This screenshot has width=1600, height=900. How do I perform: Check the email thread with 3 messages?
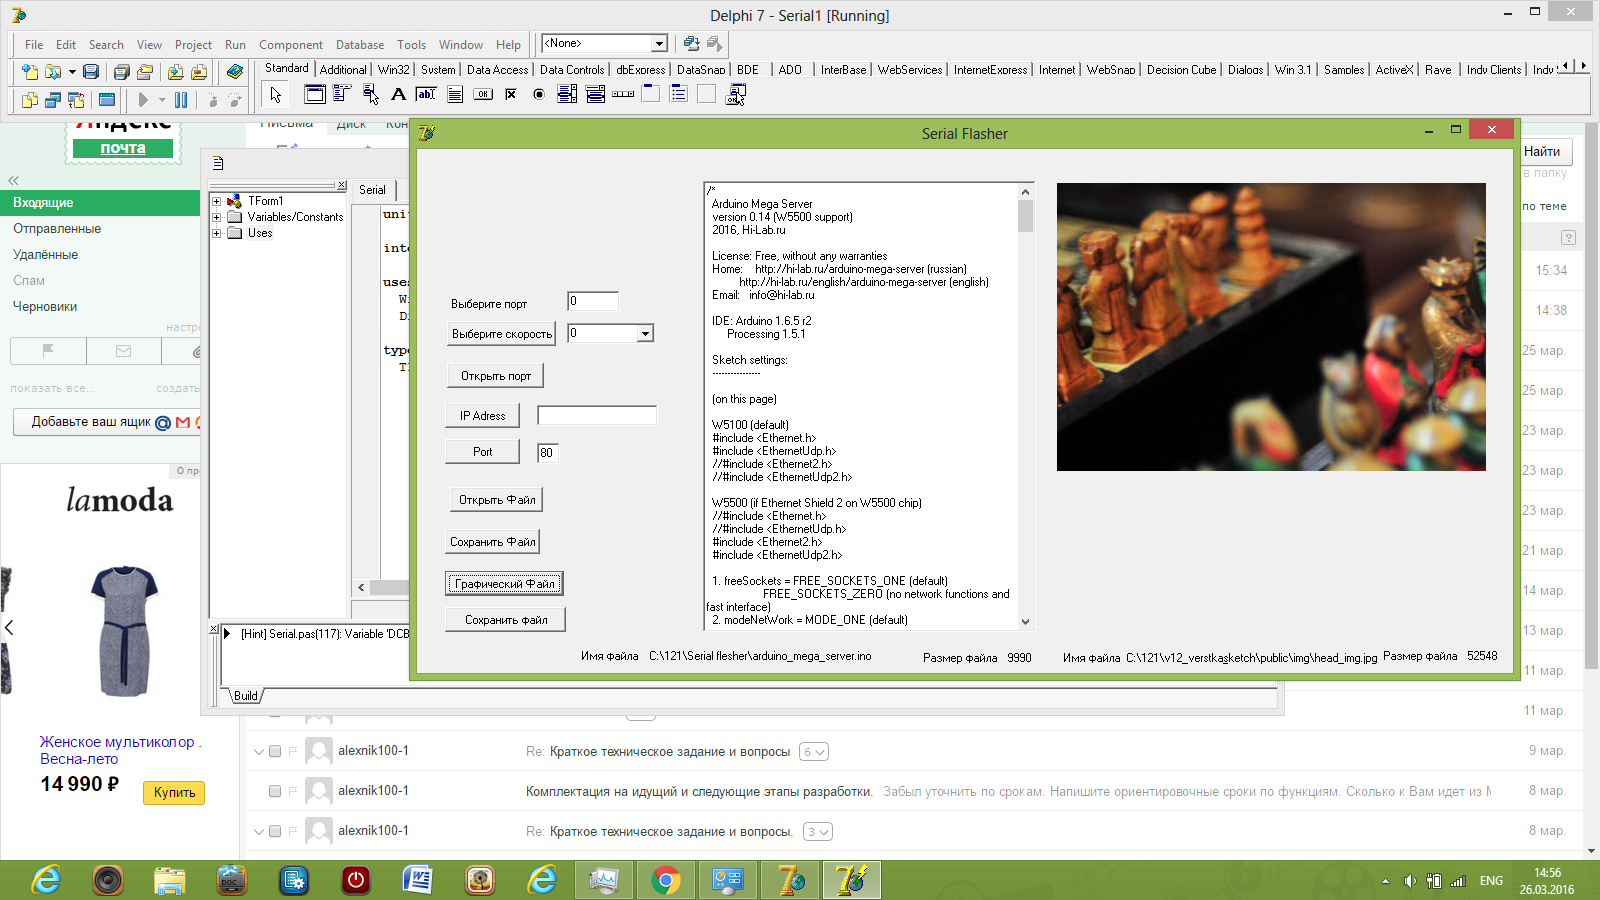click(275, 831)
